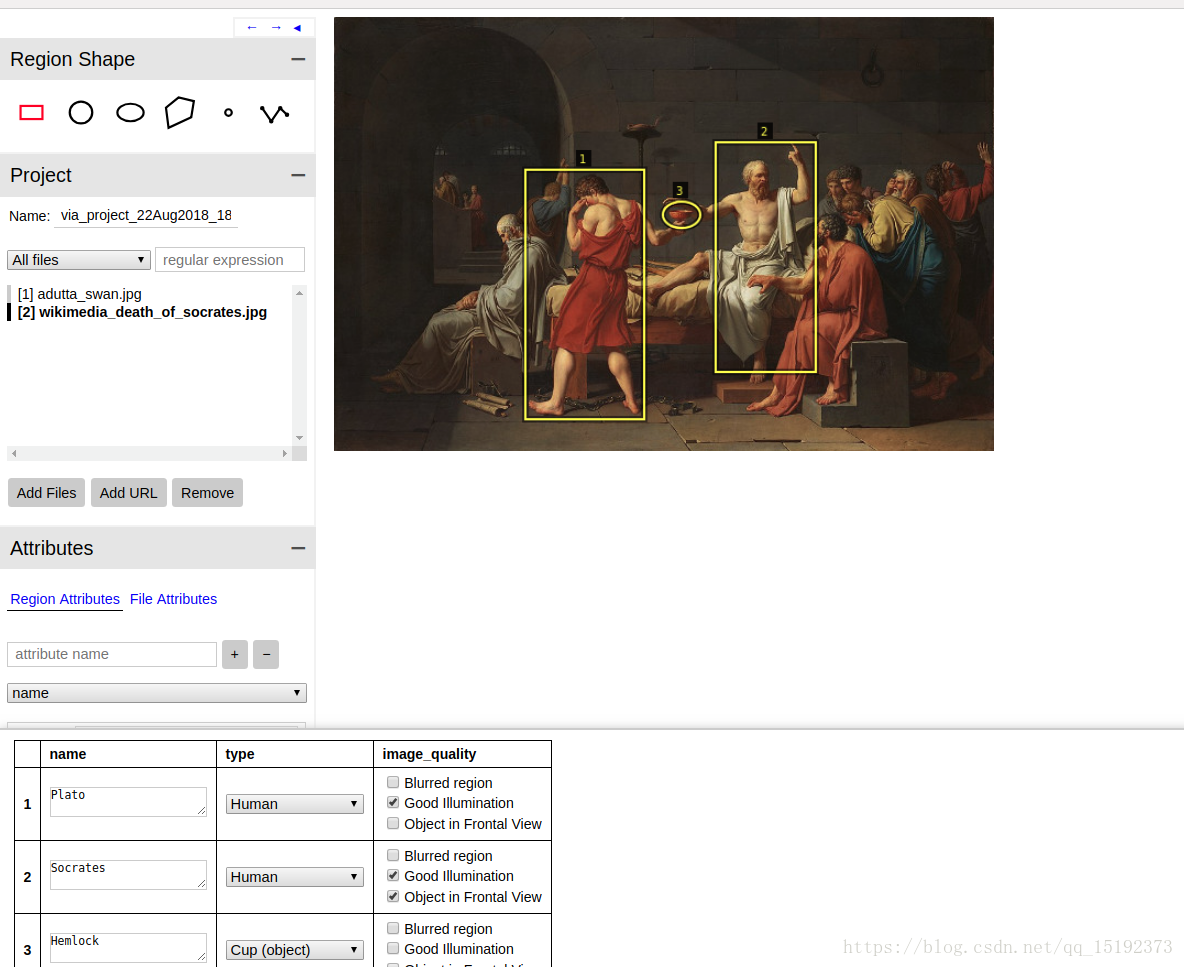Viewport: 1184px width, 967px height.
Task: Click the left arrow navigation icon
Action: pos(252,28)
